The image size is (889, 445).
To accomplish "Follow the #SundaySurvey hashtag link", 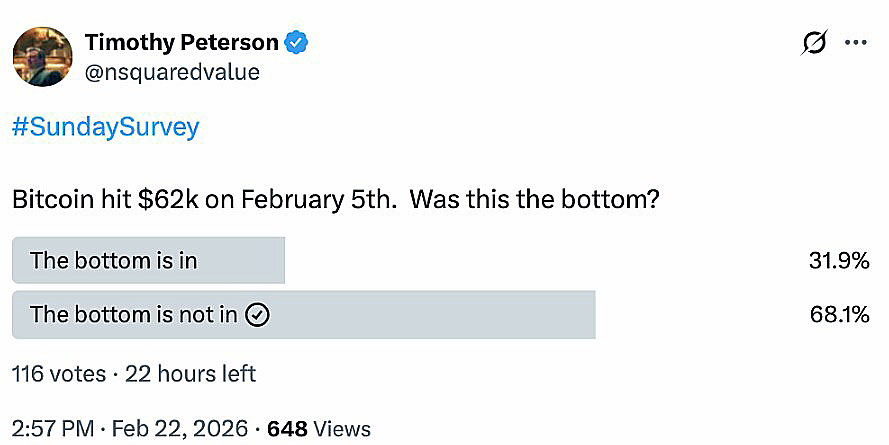I will click(105, 127).
